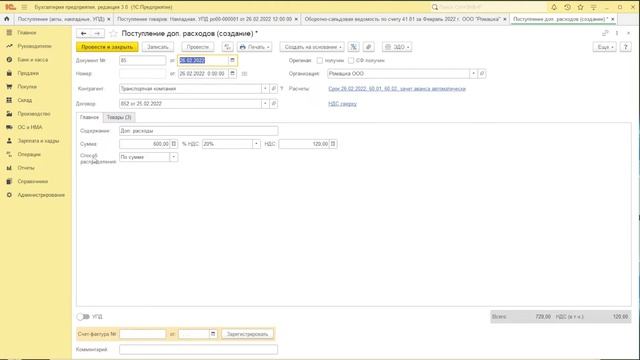Image resolution: width=640 pixels, height=360 pixels.
Task: Click the Счет-фактура № input field
Action: 142,334
